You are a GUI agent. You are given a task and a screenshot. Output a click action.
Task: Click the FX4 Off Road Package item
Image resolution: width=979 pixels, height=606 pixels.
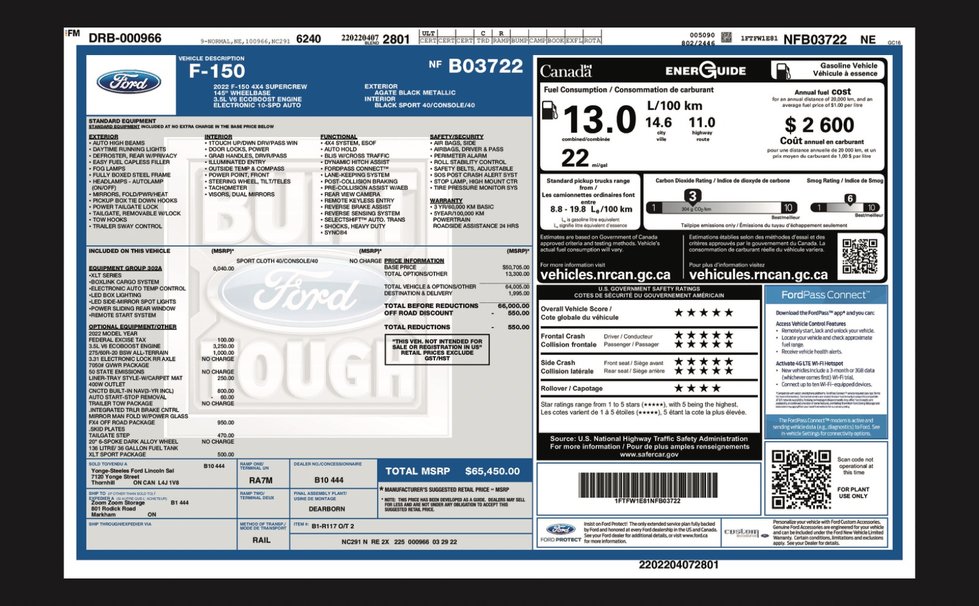[x=161, y=423]
